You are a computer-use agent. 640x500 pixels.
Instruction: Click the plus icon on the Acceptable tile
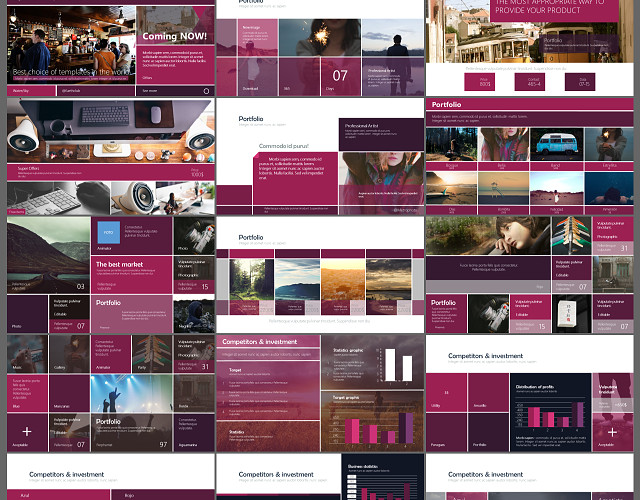pos(26,432)
